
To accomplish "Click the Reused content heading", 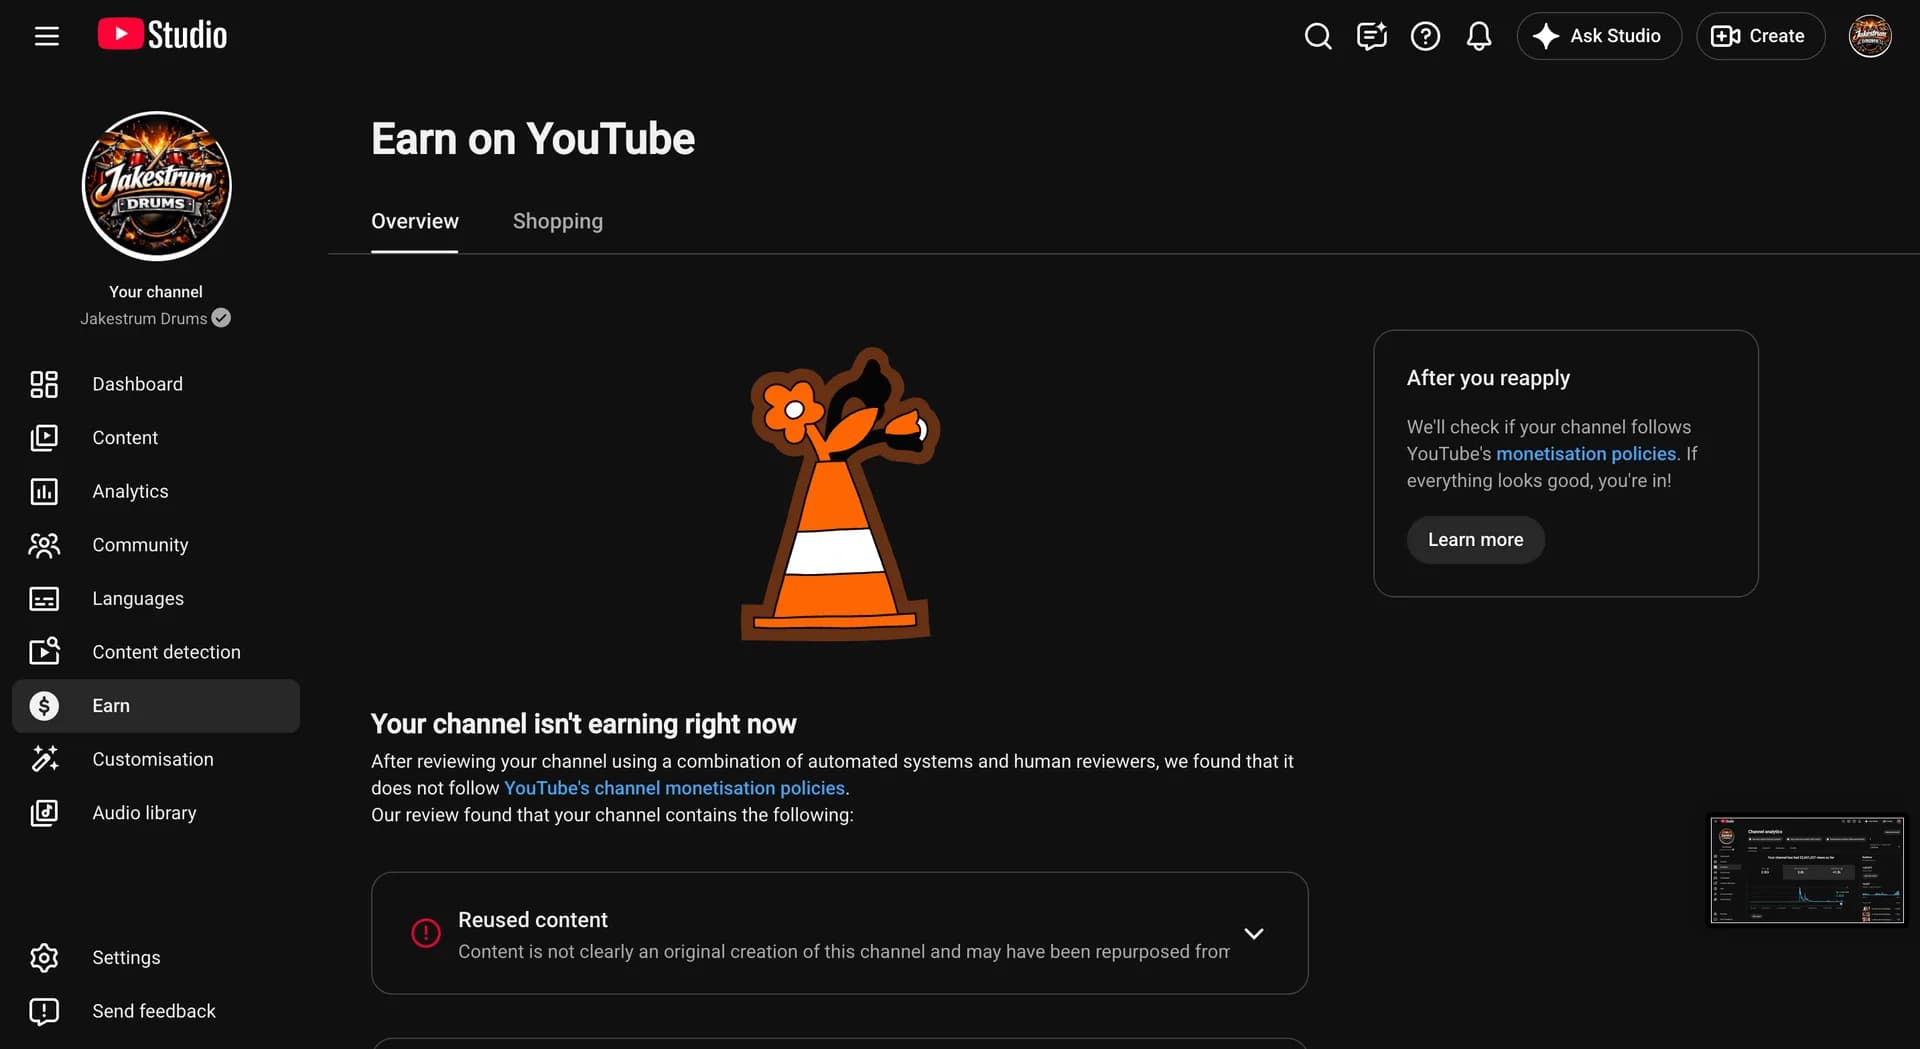I will [533, 920].
